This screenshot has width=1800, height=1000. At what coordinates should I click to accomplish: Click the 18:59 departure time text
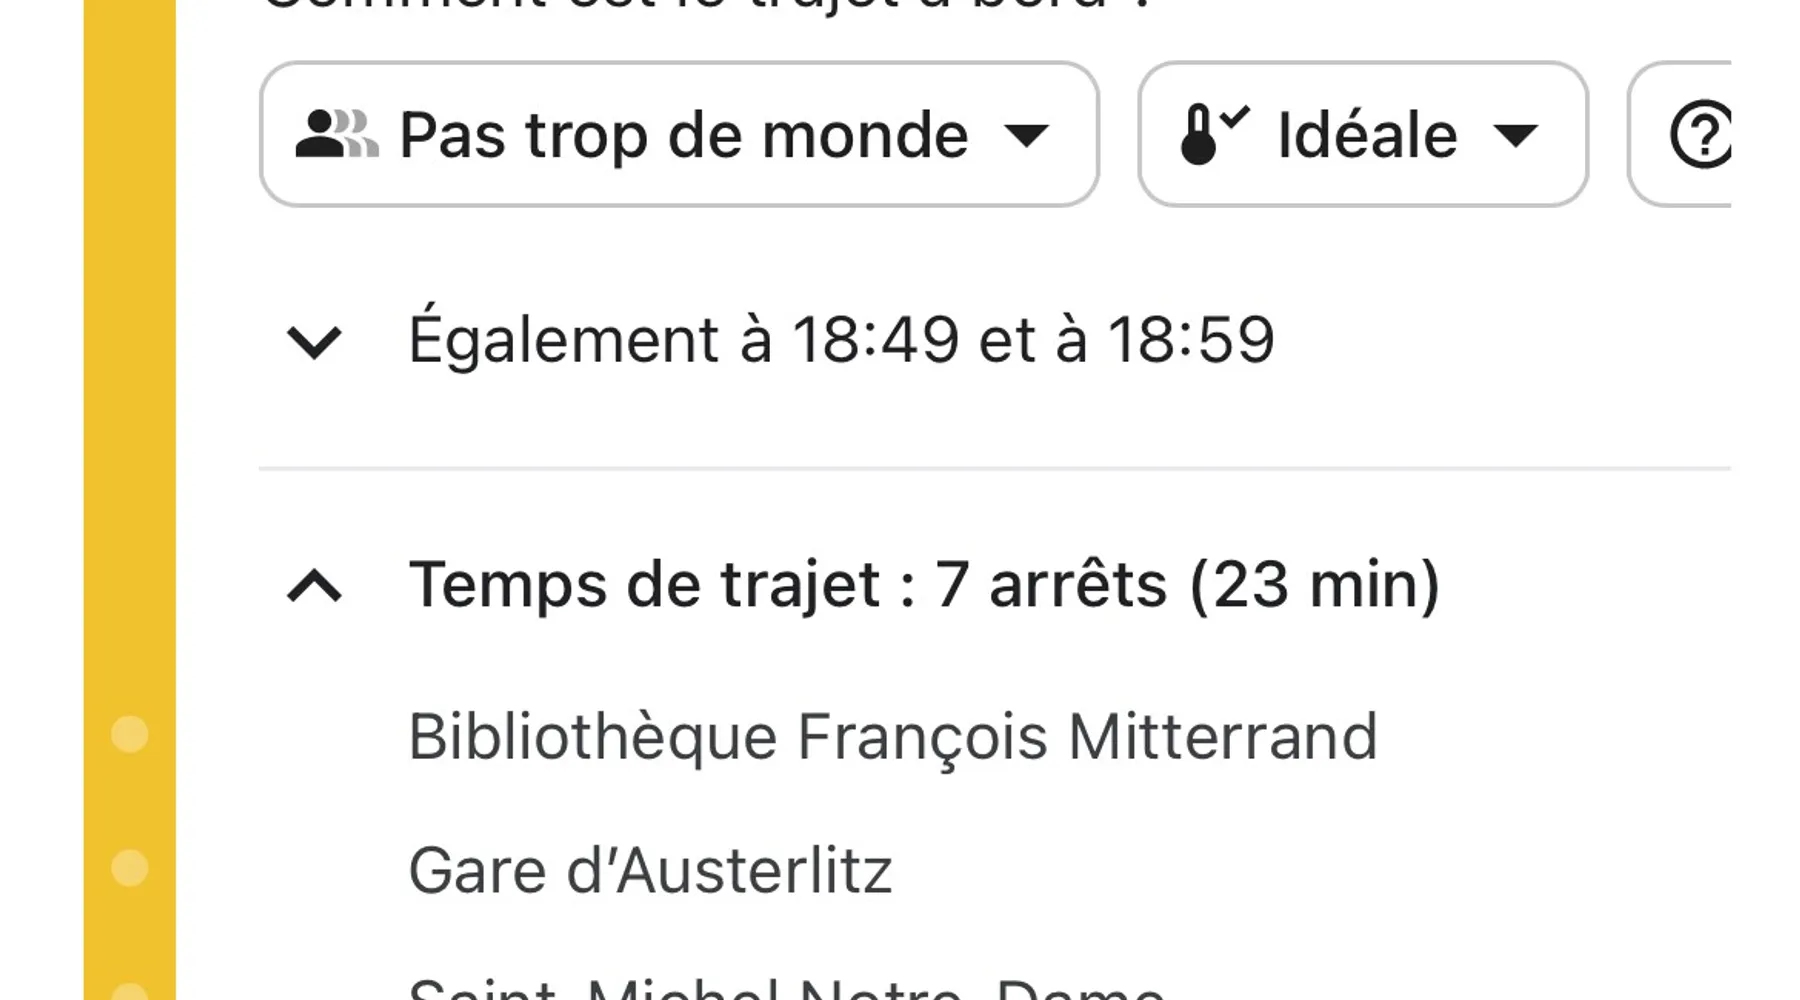[x=1191, y=340]
